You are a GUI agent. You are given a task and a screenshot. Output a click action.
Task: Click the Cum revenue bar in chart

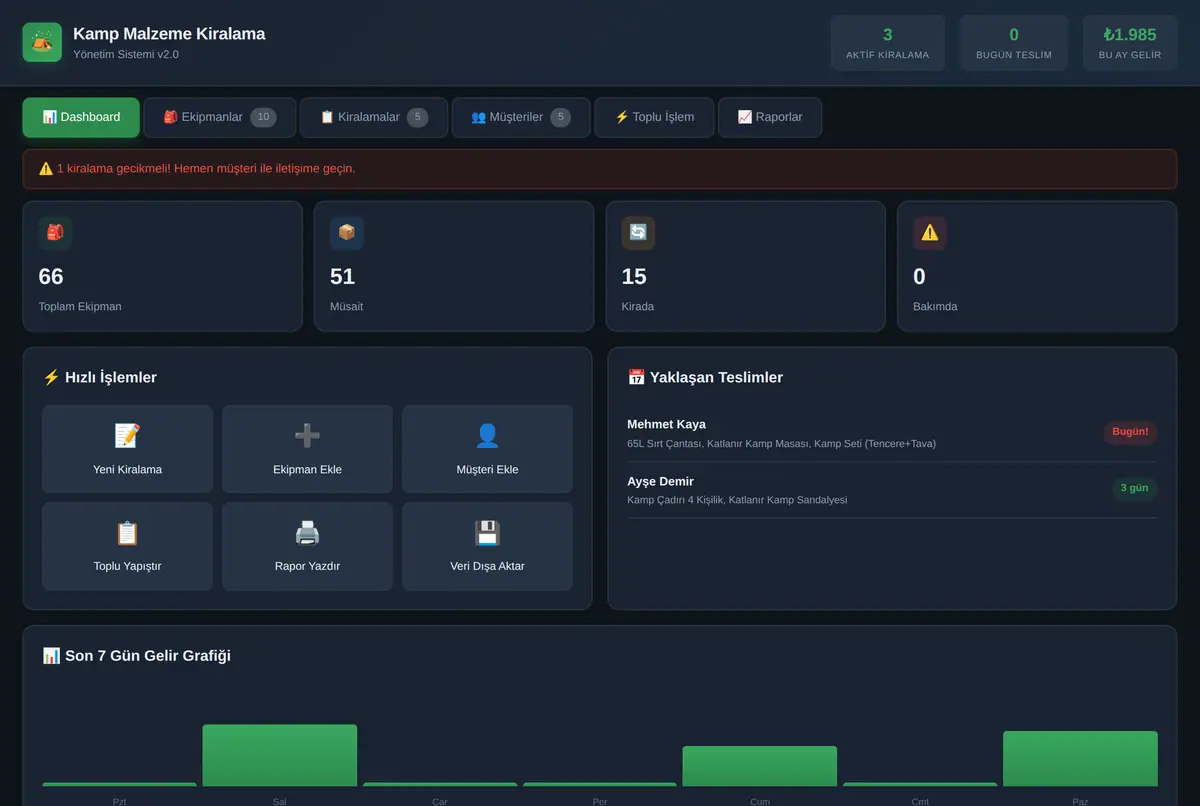click(760, 766)
